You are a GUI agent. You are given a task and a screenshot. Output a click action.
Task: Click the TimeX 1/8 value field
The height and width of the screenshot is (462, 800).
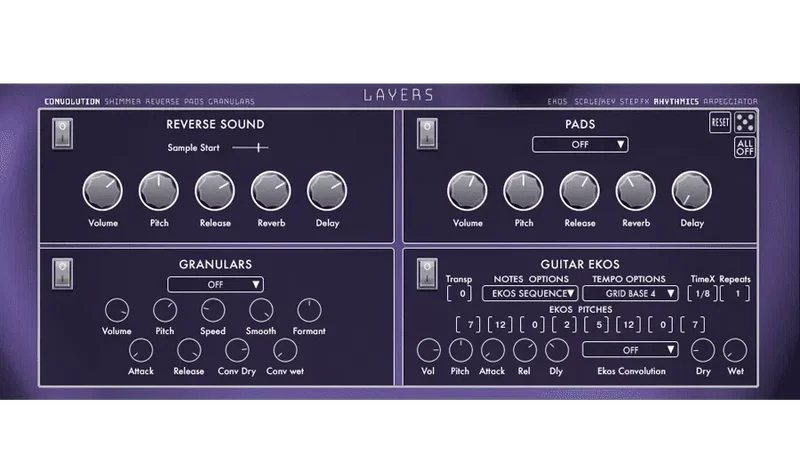click(x=703, y=294)
